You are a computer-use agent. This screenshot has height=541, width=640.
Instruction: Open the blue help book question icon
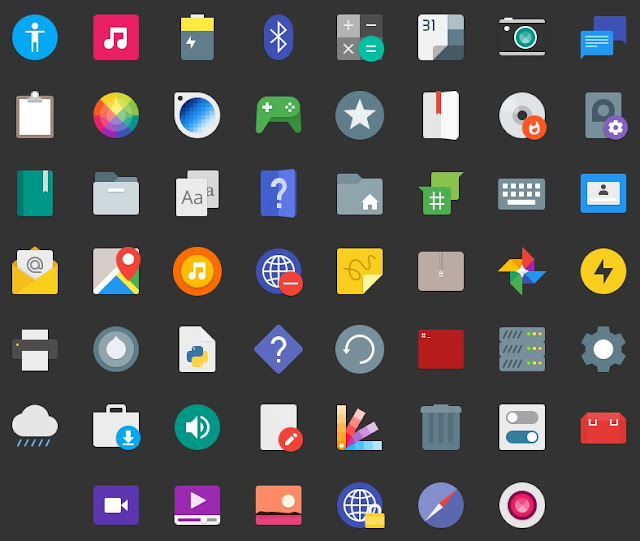tap(278, 193)
